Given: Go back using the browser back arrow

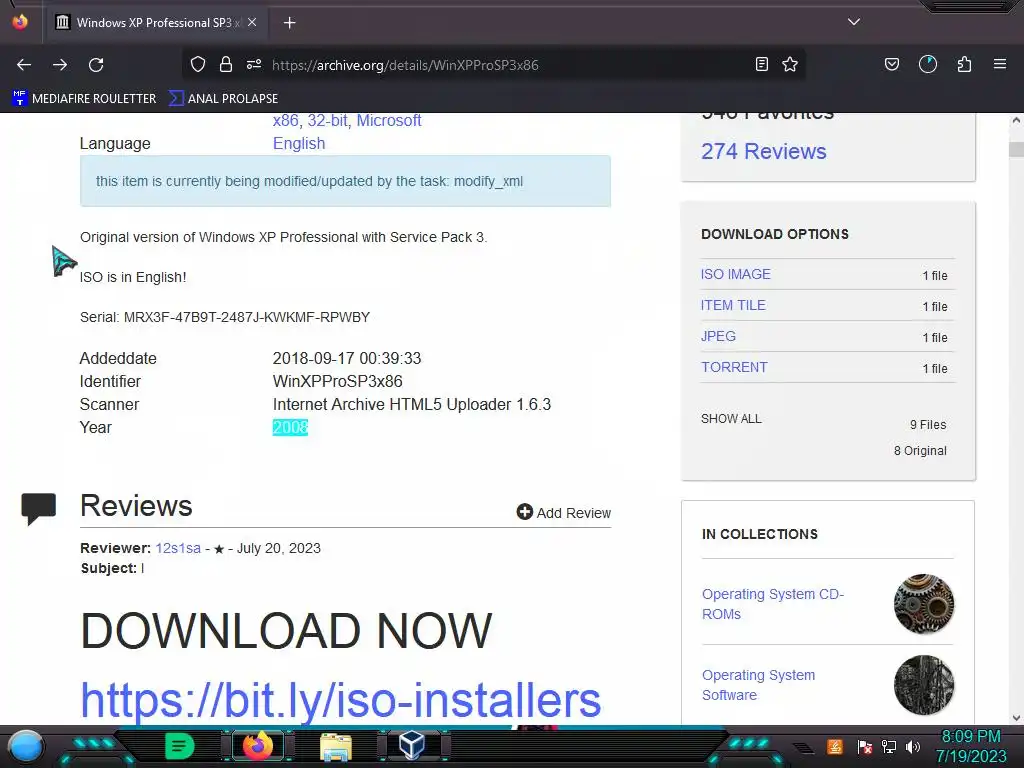Looking at the screenshot, I should pyautogui.click(x=24, y=65).
